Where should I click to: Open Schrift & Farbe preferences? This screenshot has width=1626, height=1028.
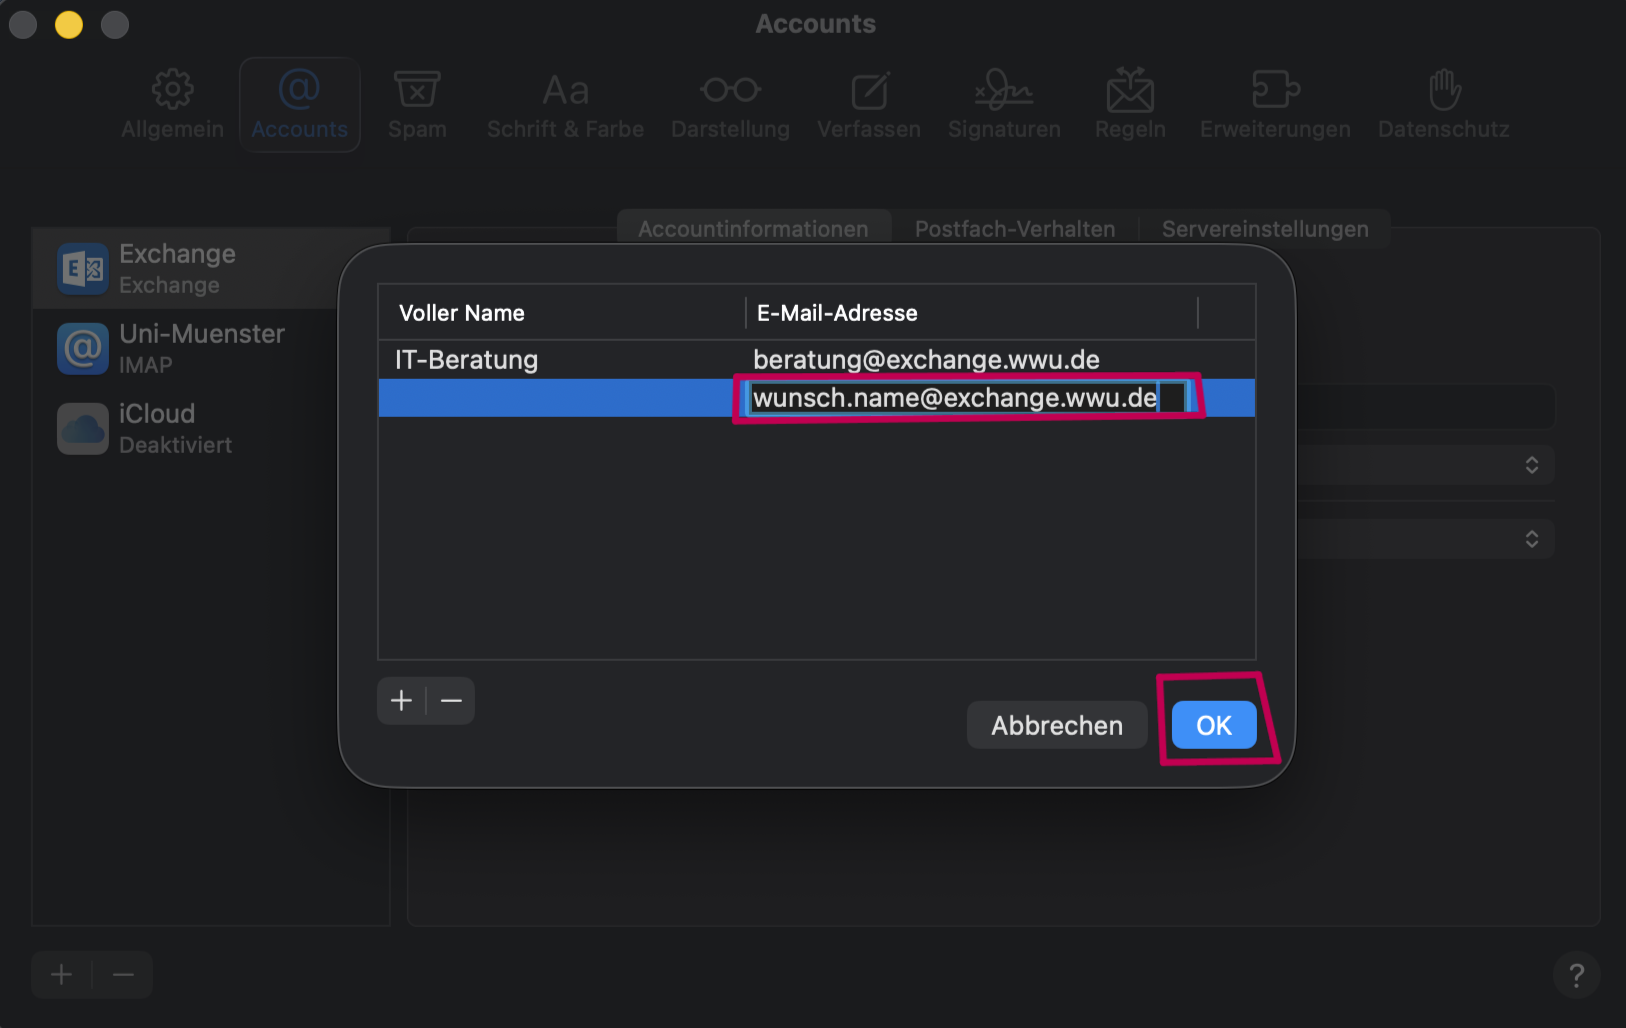tap(565, 105)
